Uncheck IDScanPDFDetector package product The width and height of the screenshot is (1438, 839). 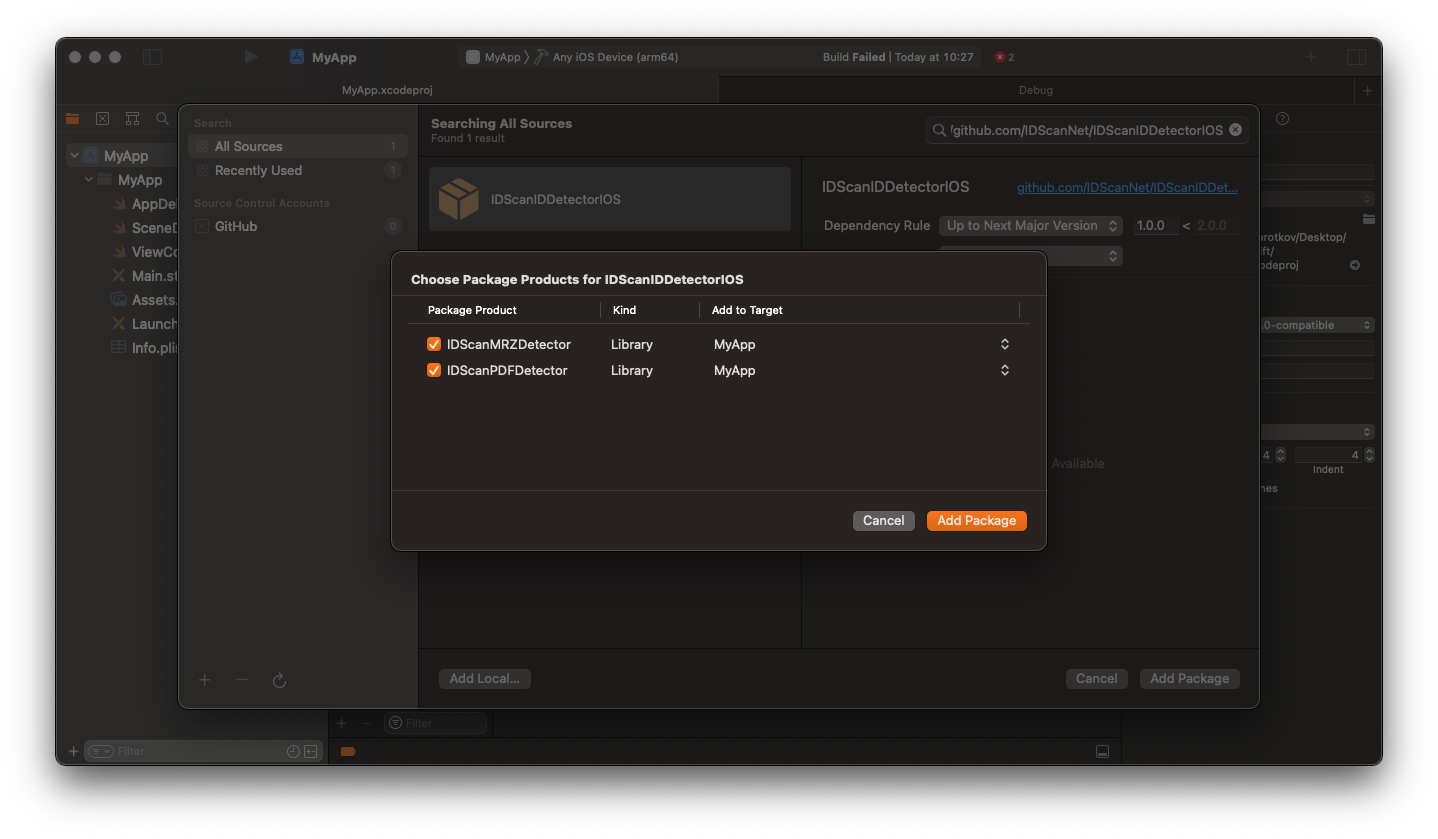[x=434, y=370]
